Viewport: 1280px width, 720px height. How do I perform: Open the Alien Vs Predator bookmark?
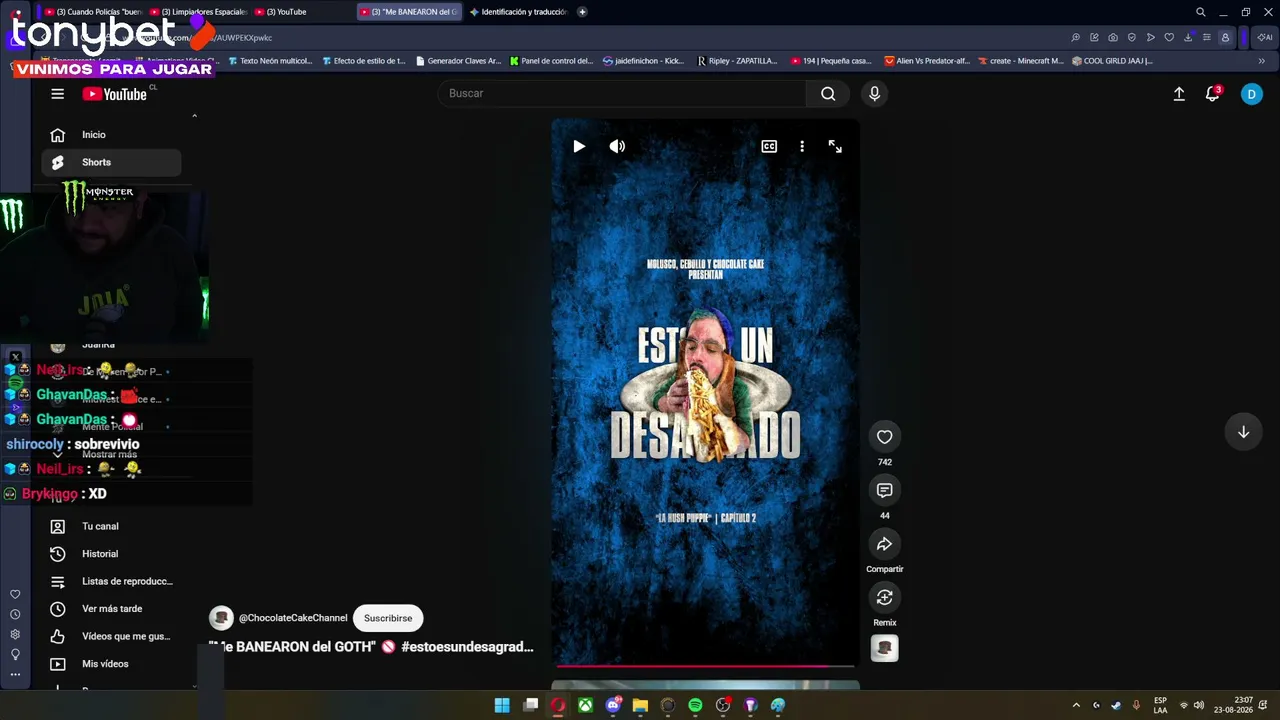[927, 61]
